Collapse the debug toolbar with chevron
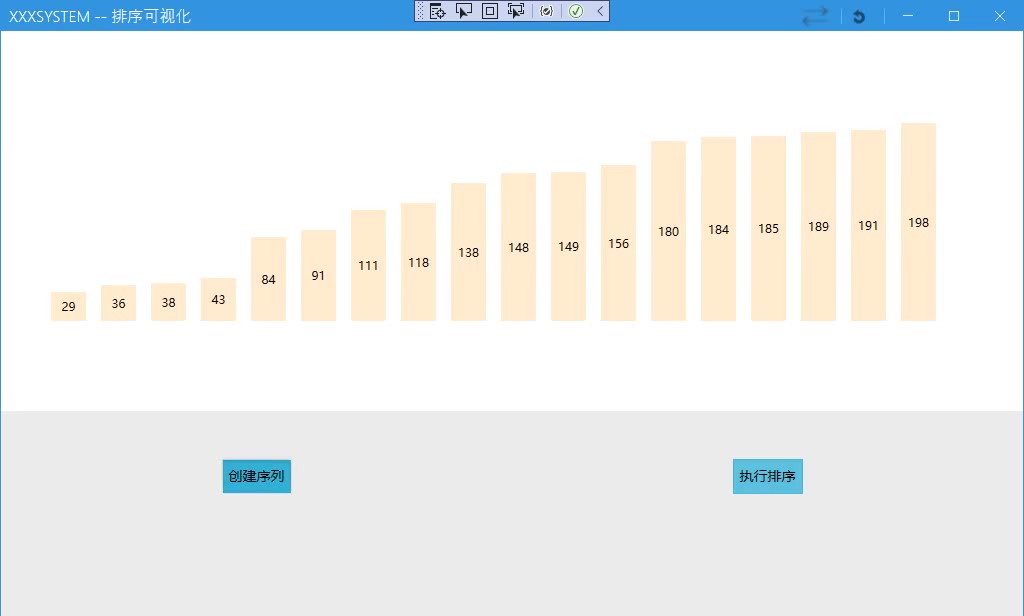The image size is (1024, 616). pyautogui.click(x=599, y=11)
